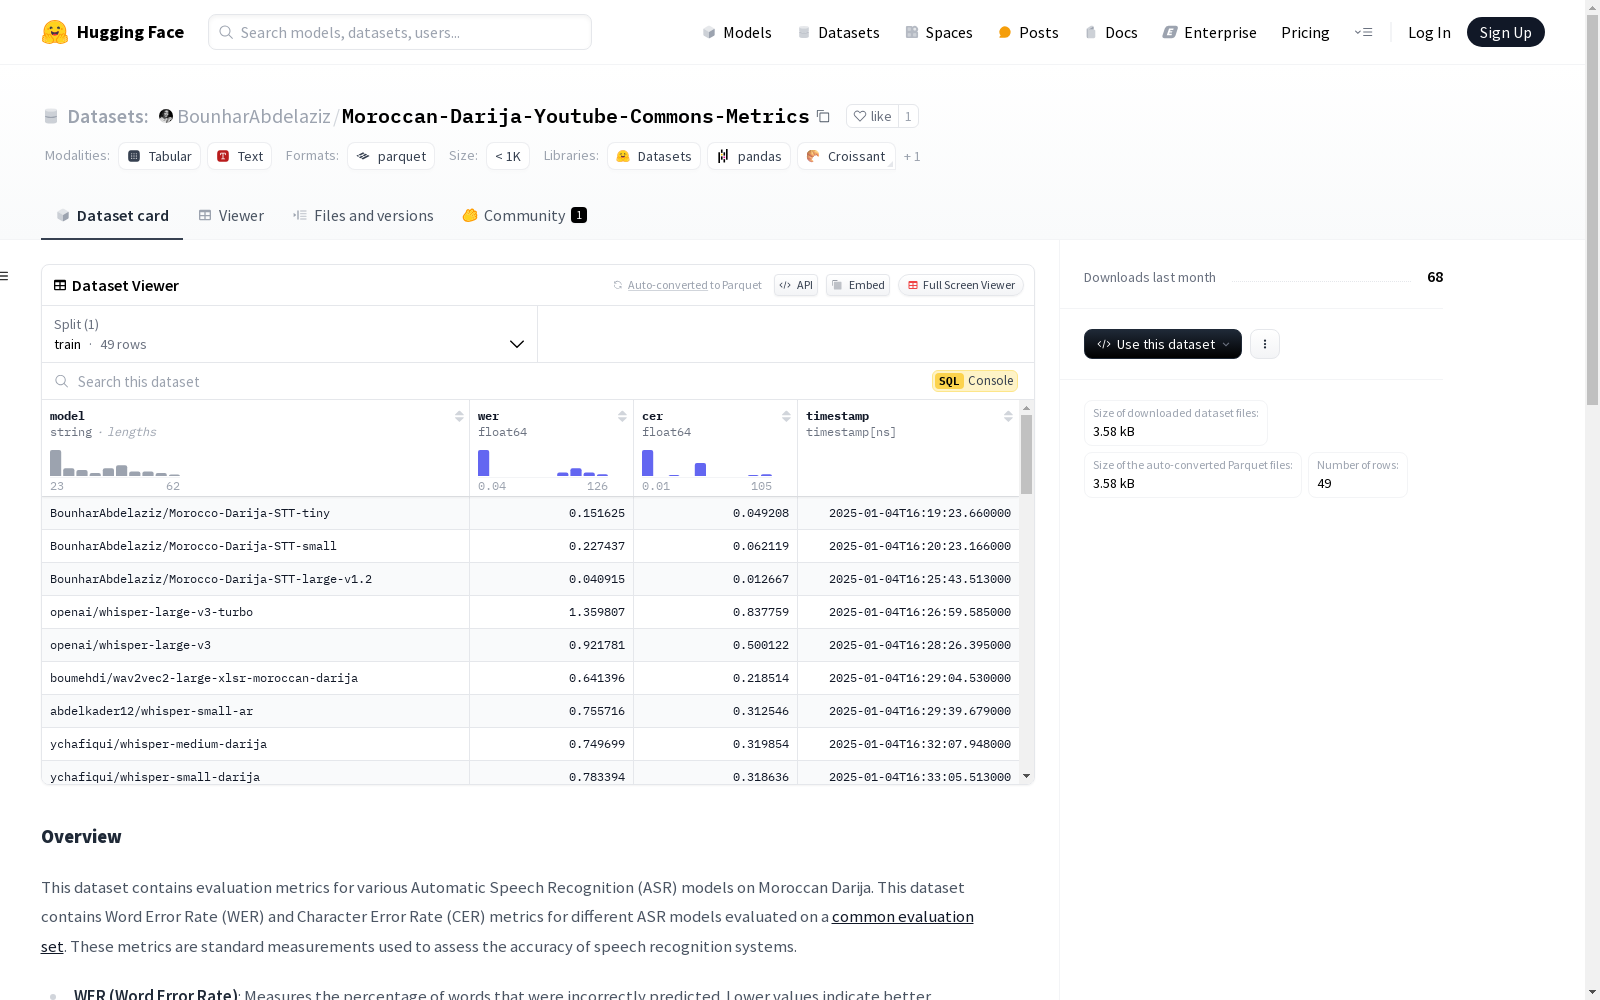Sort by the timestamp column
This screenshot has height=1000, width=1600.
1008,416
